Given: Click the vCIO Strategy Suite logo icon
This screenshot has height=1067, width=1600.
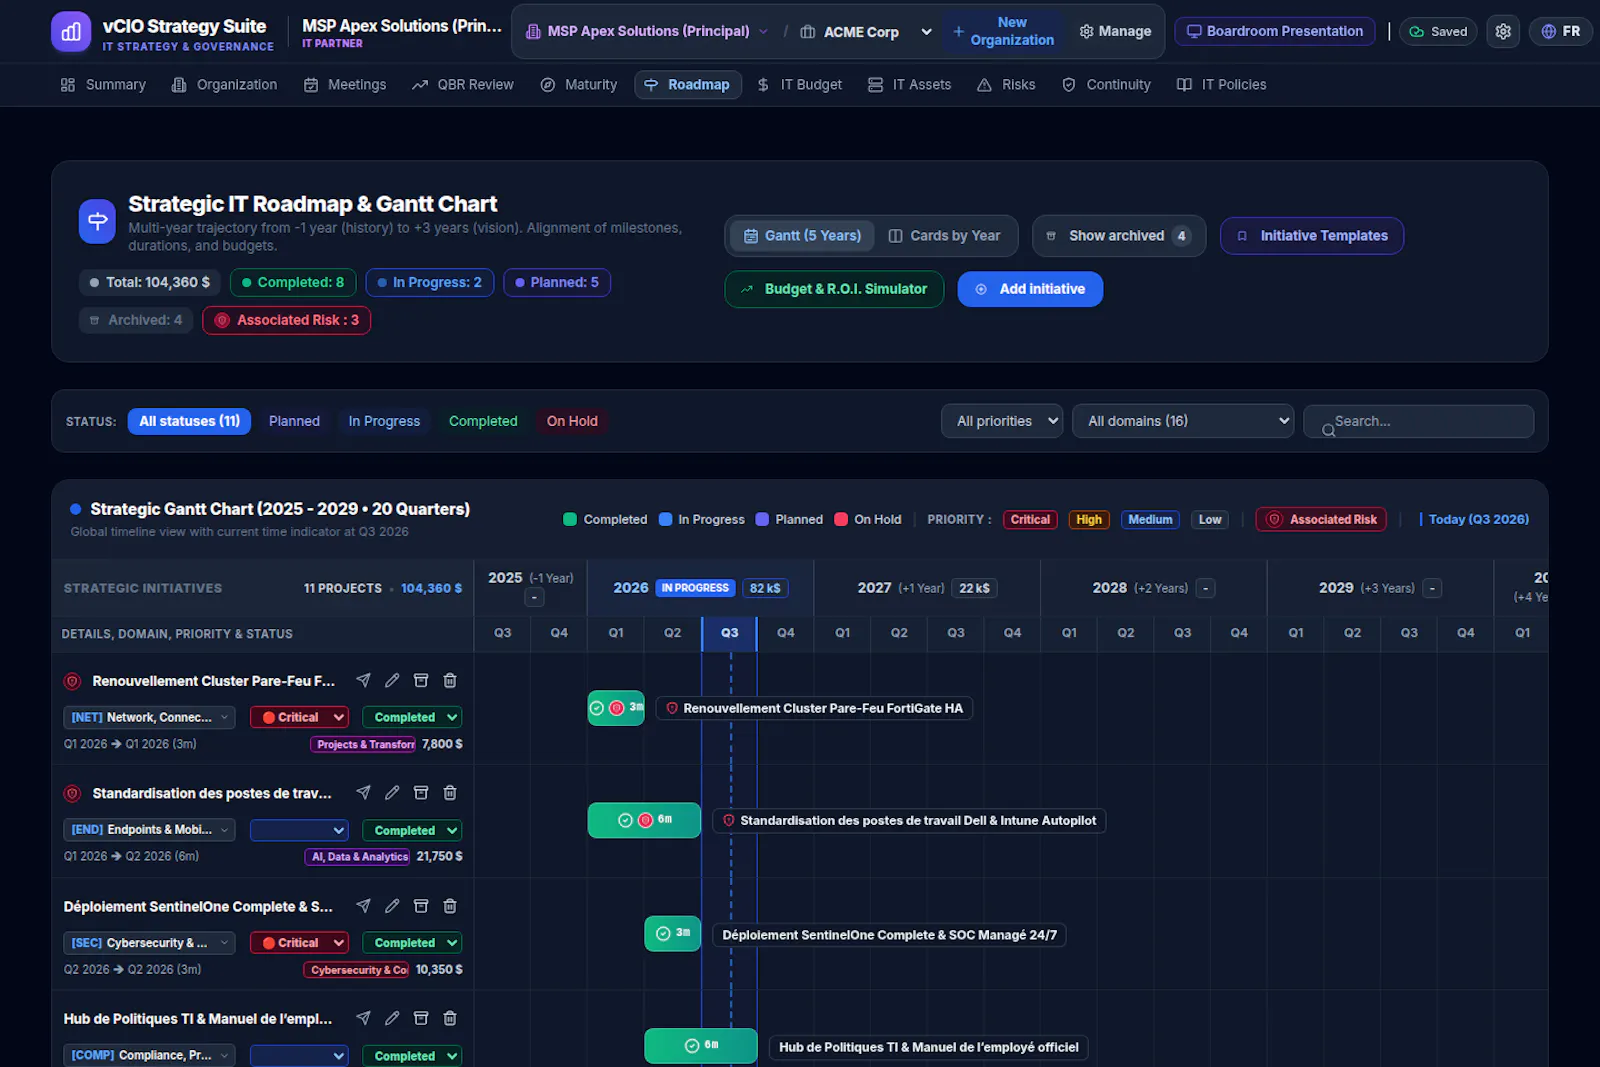Looking at the screenshot, I should 70,32.
